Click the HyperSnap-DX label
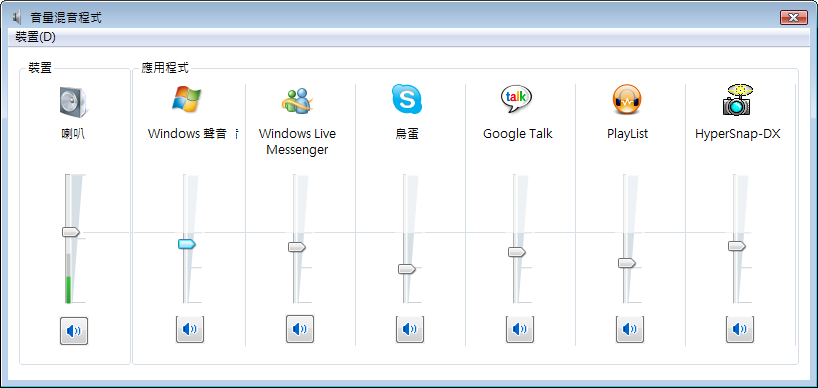The width and height of the screenshot is (818, 388). click(738, 134)
